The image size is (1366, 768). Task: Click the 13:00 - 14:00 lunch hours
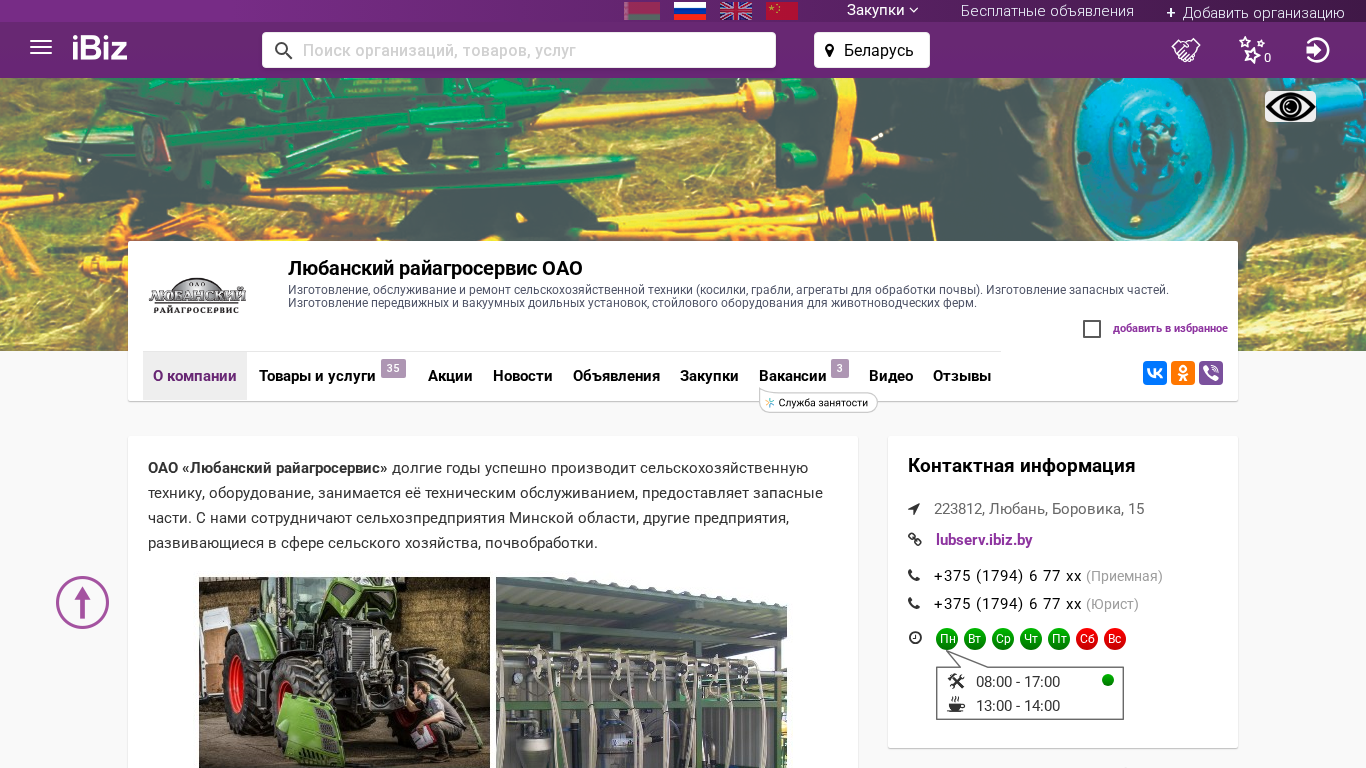pos(1018,706)
